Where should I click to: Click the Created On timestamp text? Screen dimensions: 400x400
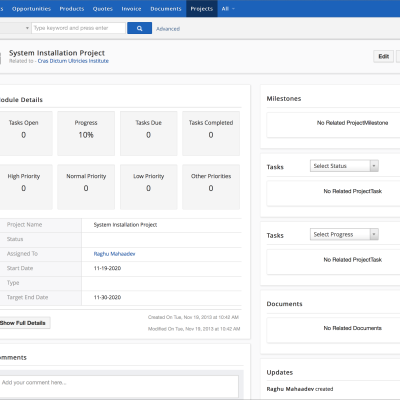[x=193, y=317]
